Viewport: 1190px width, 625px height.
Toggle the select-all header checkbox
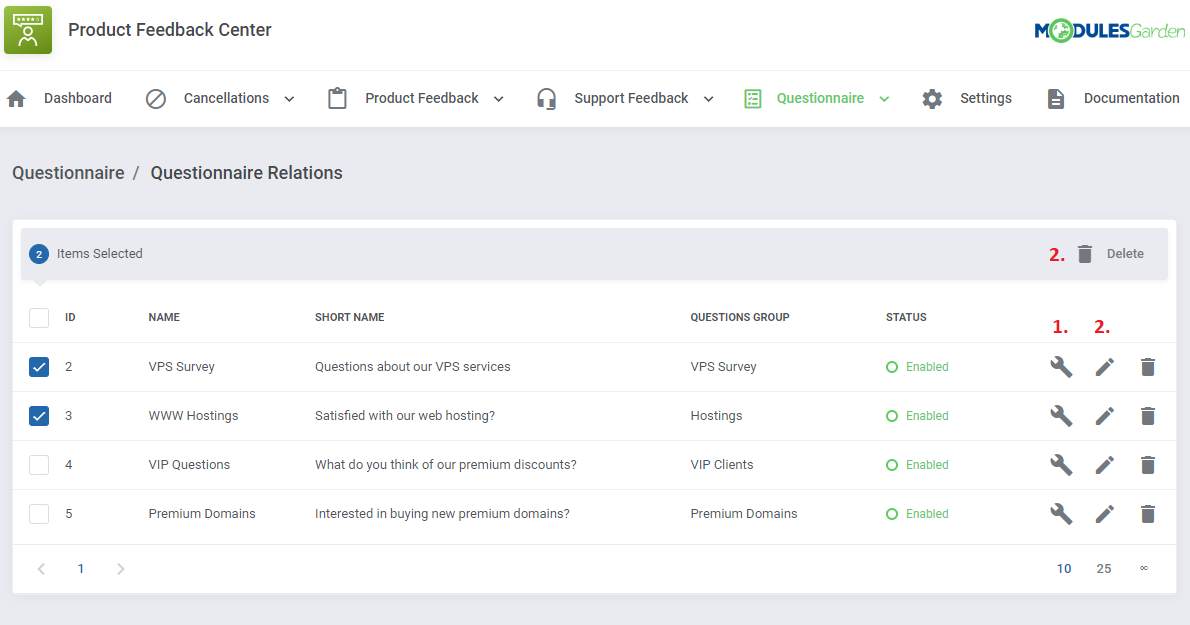coord(39,318)
